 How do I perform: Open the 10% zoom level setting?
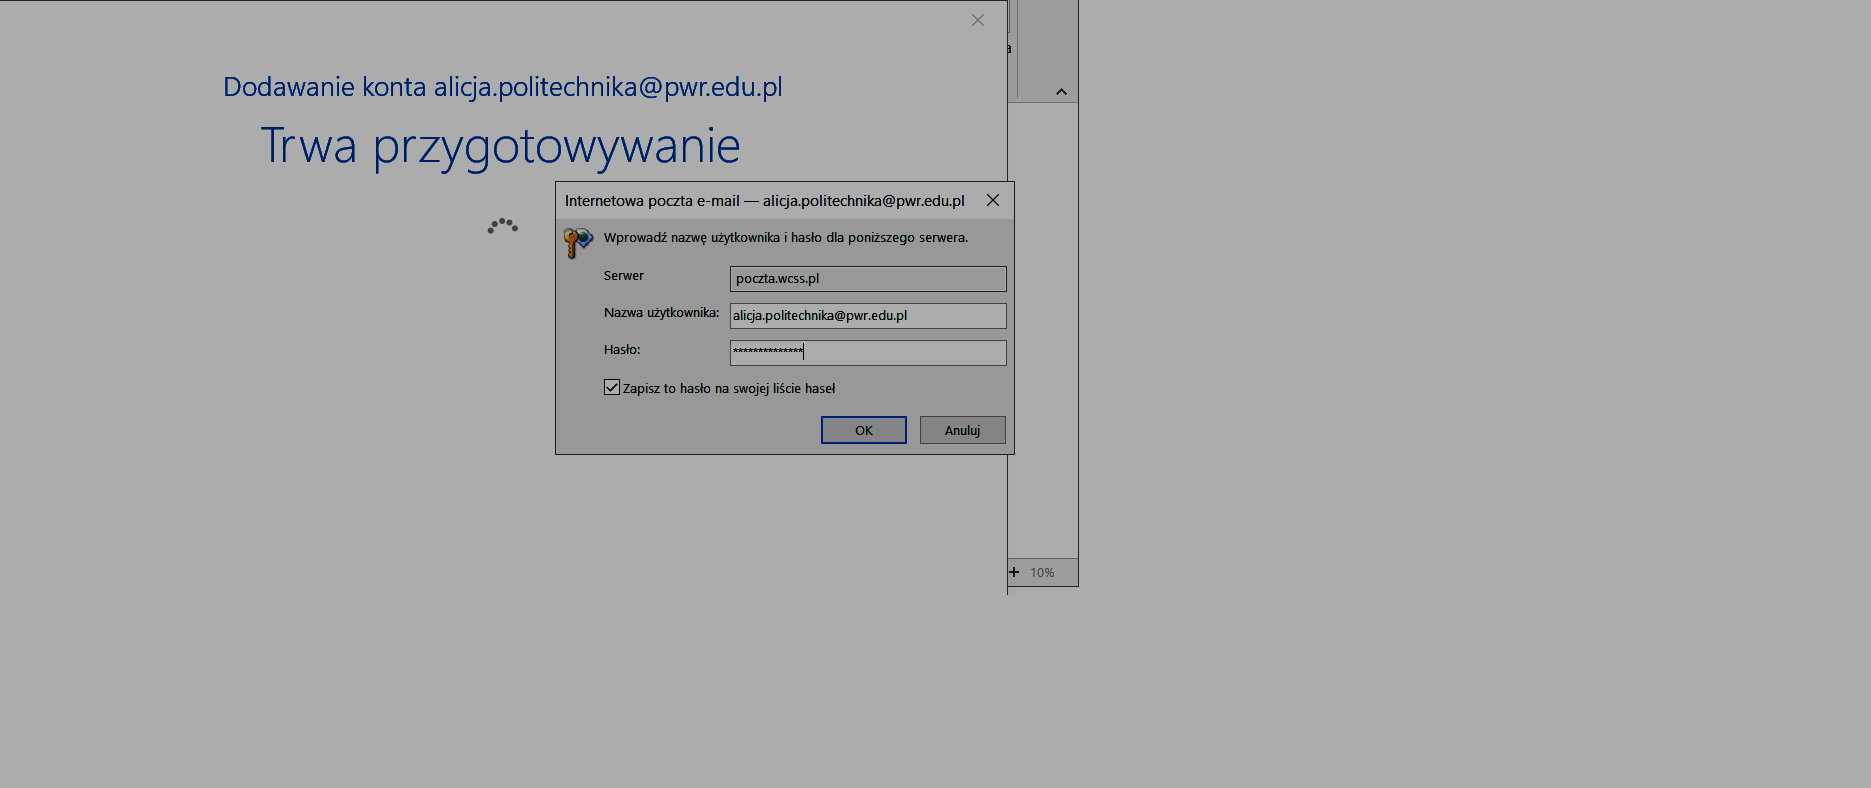pyautogui.click(x=1042, y=573)
